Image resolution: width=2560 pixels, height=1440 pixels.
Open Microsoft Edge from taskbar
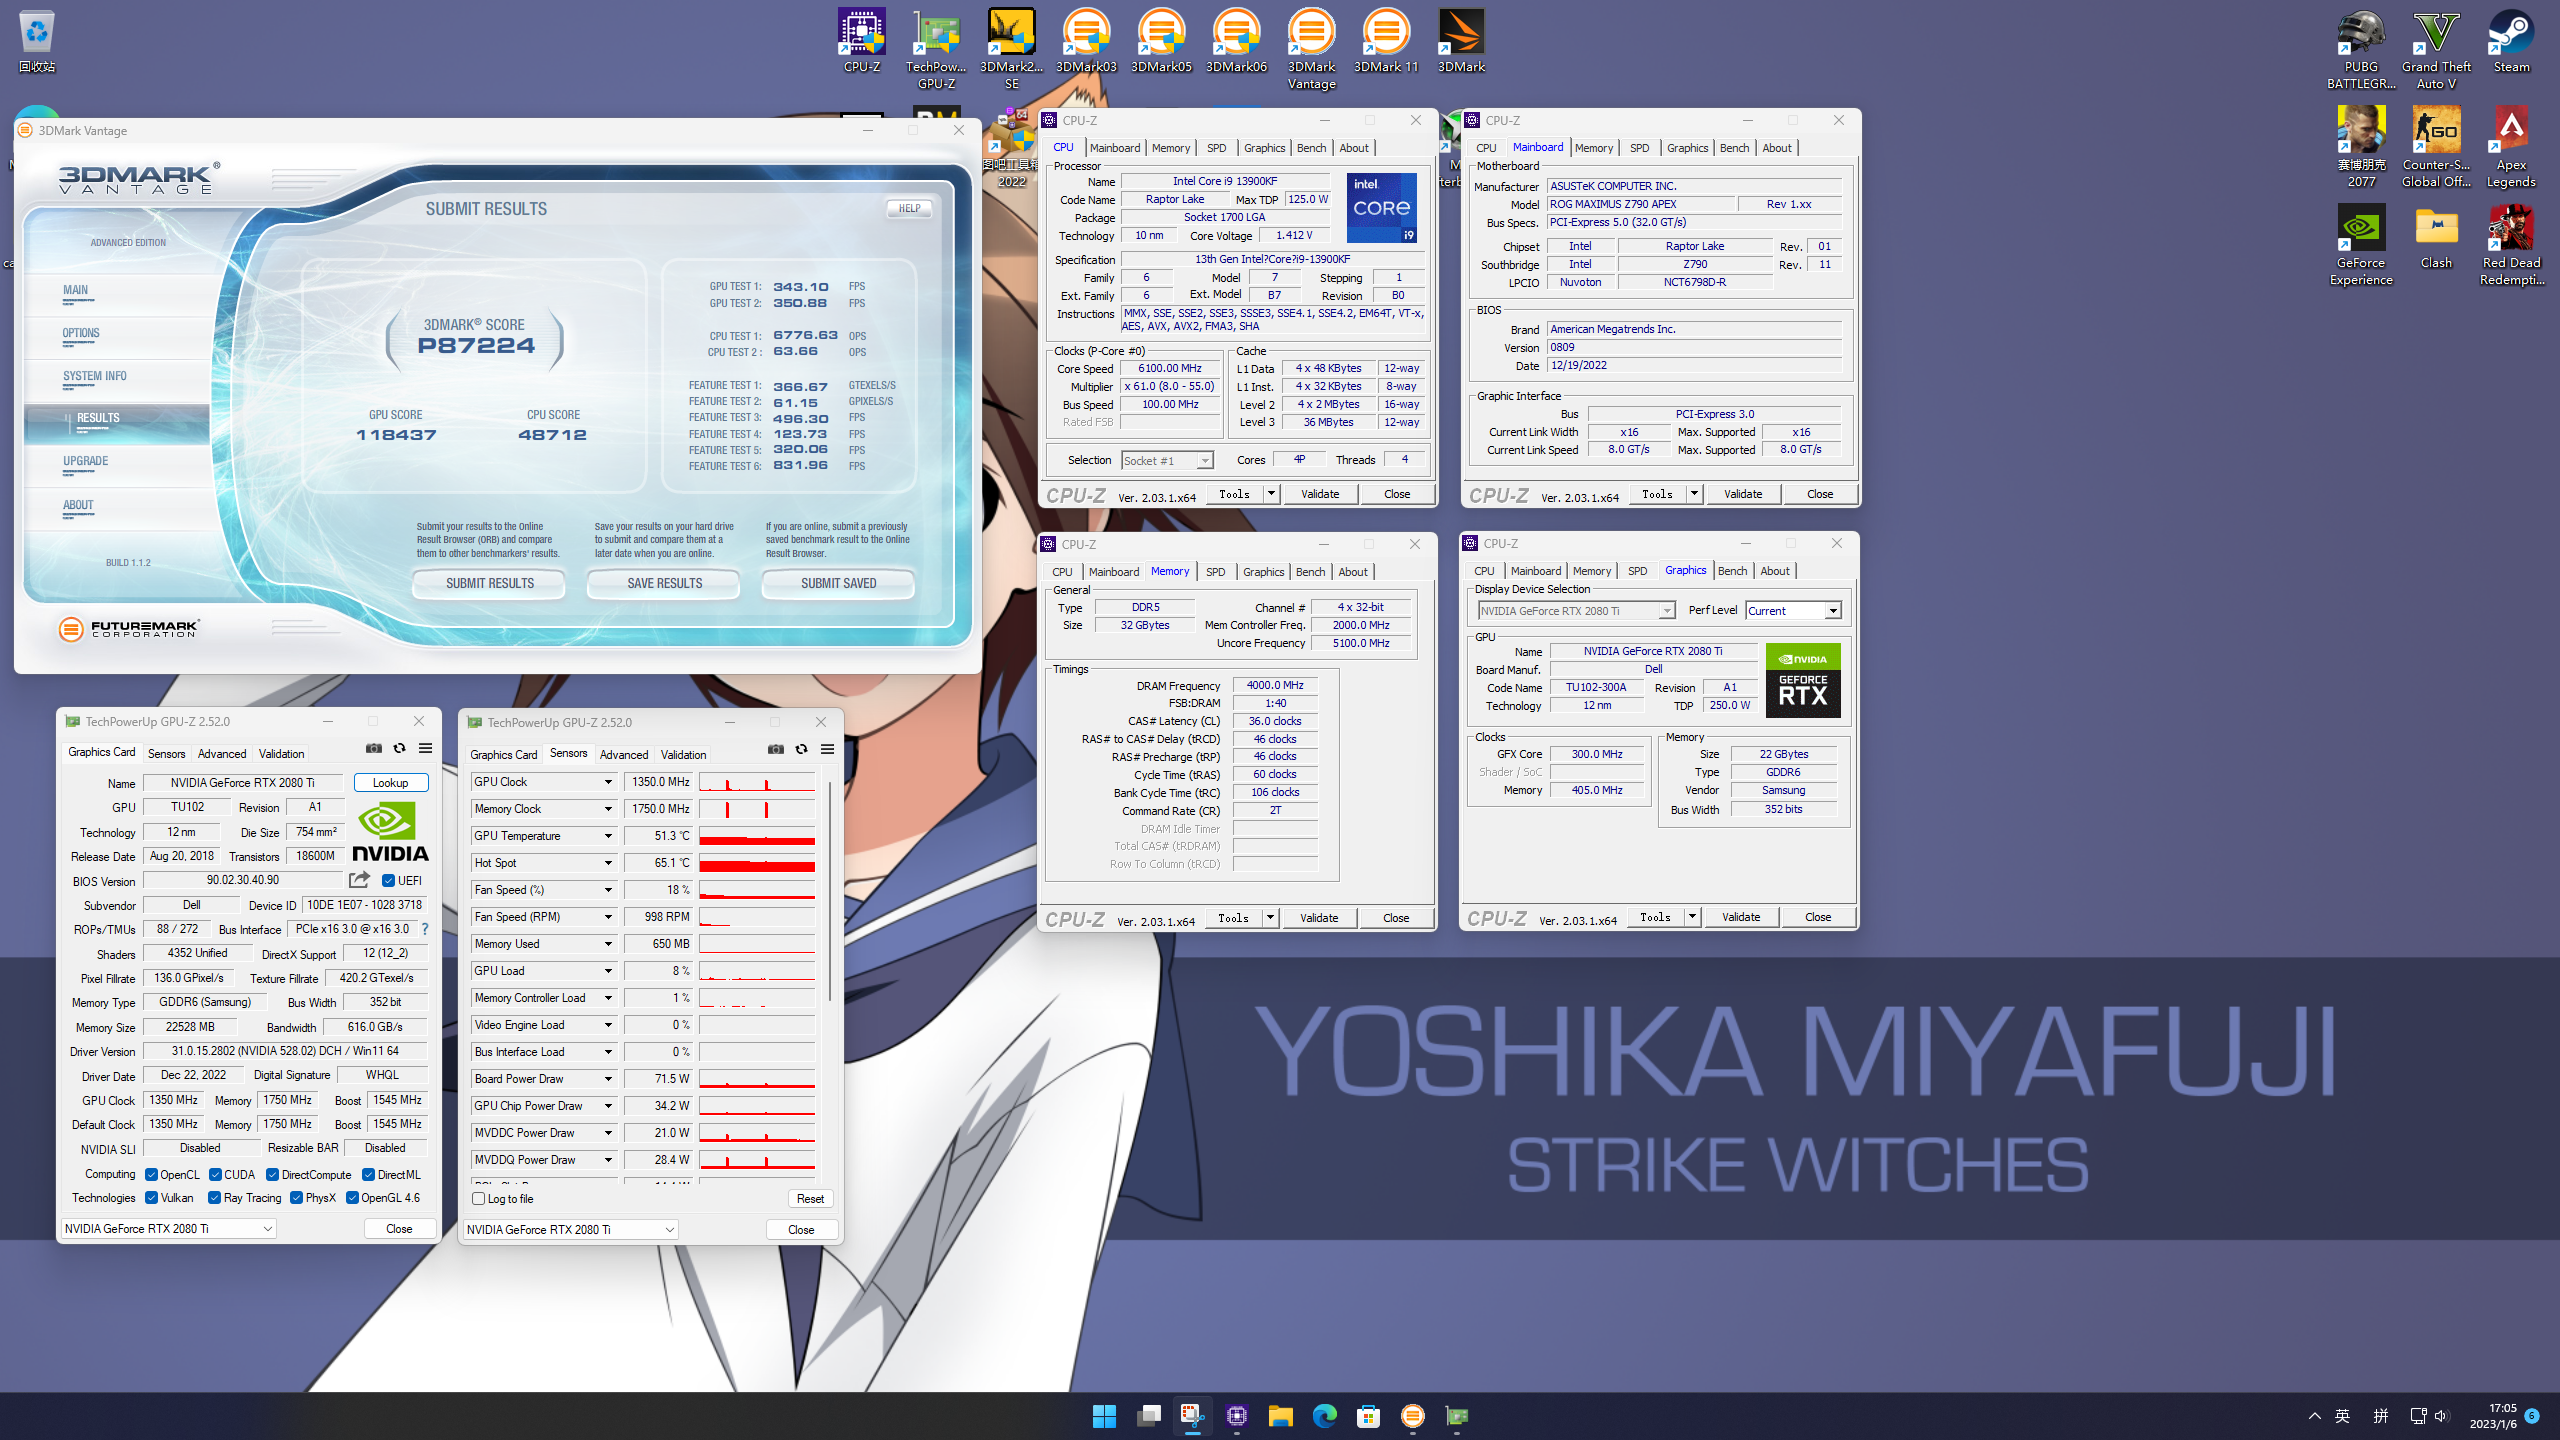(x=1324, y=1416)
